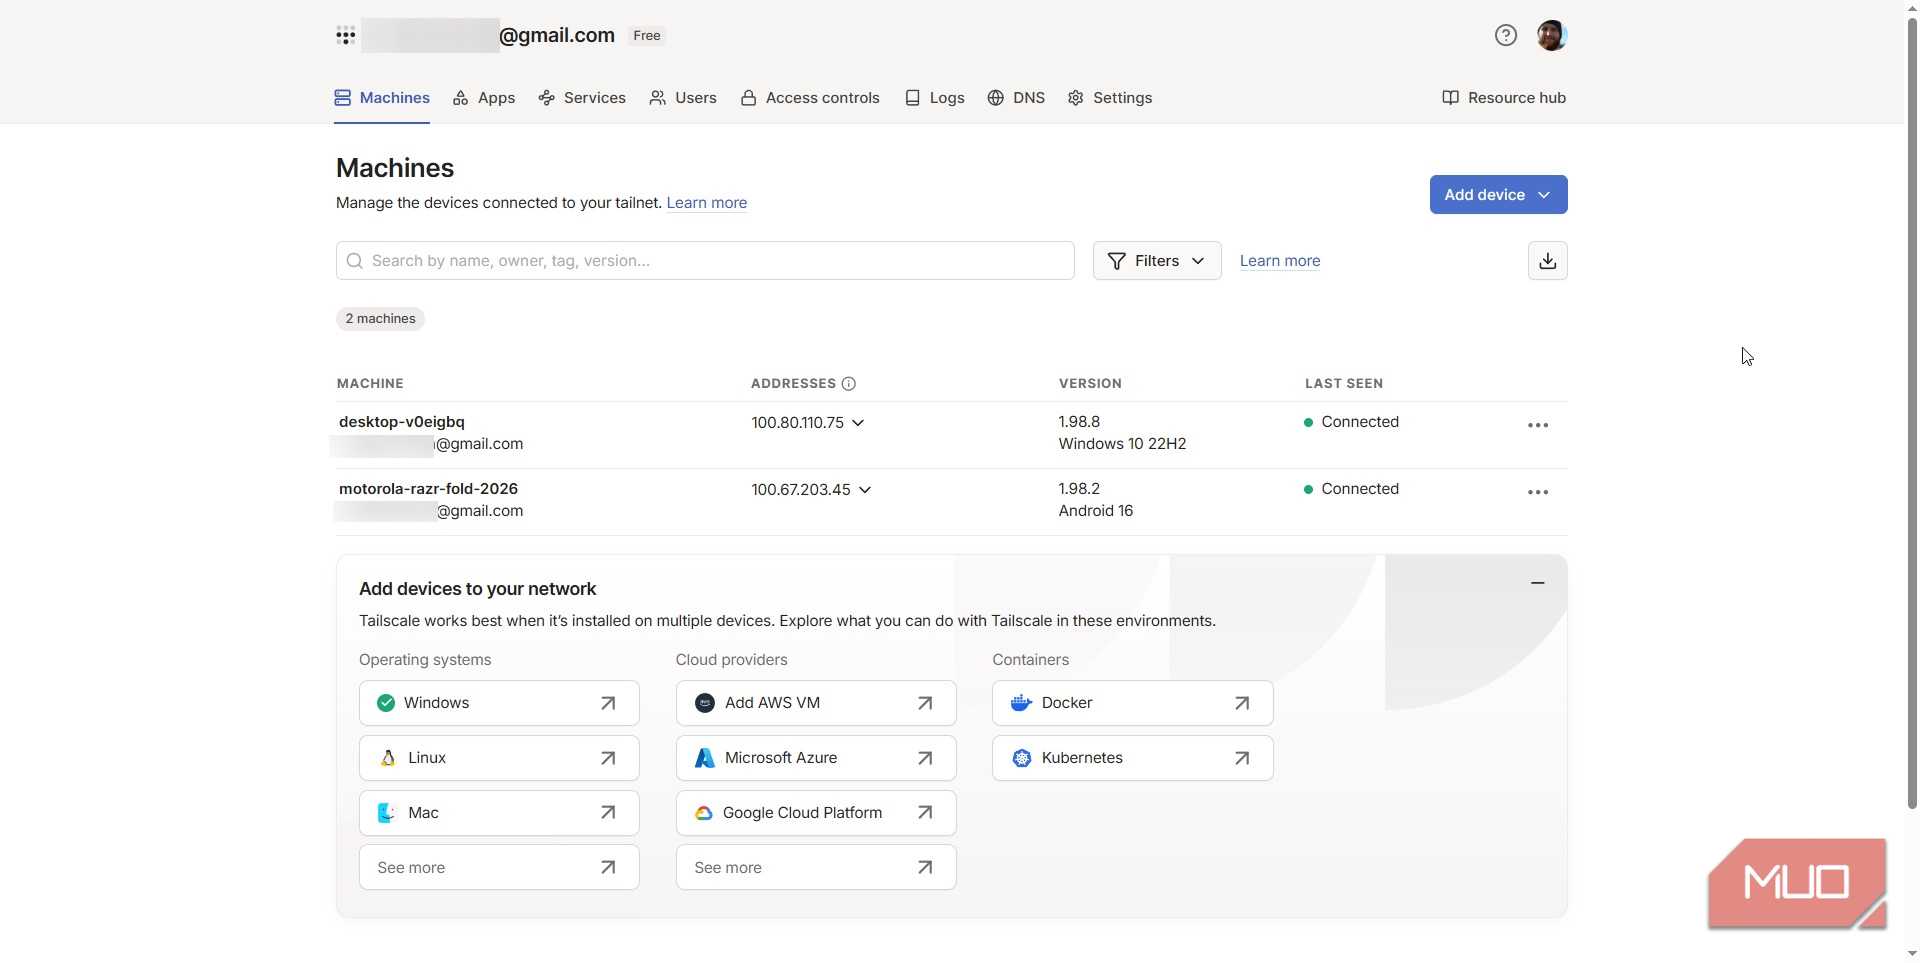Download machines list via export icon
Image resolution: width=1920 pixels, height=963 pixels.
(x=1547, y=261)
